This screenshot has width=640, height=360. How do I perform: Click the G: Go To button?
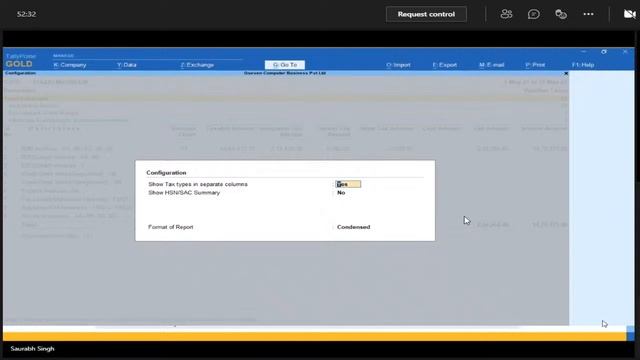coord(284,65)
